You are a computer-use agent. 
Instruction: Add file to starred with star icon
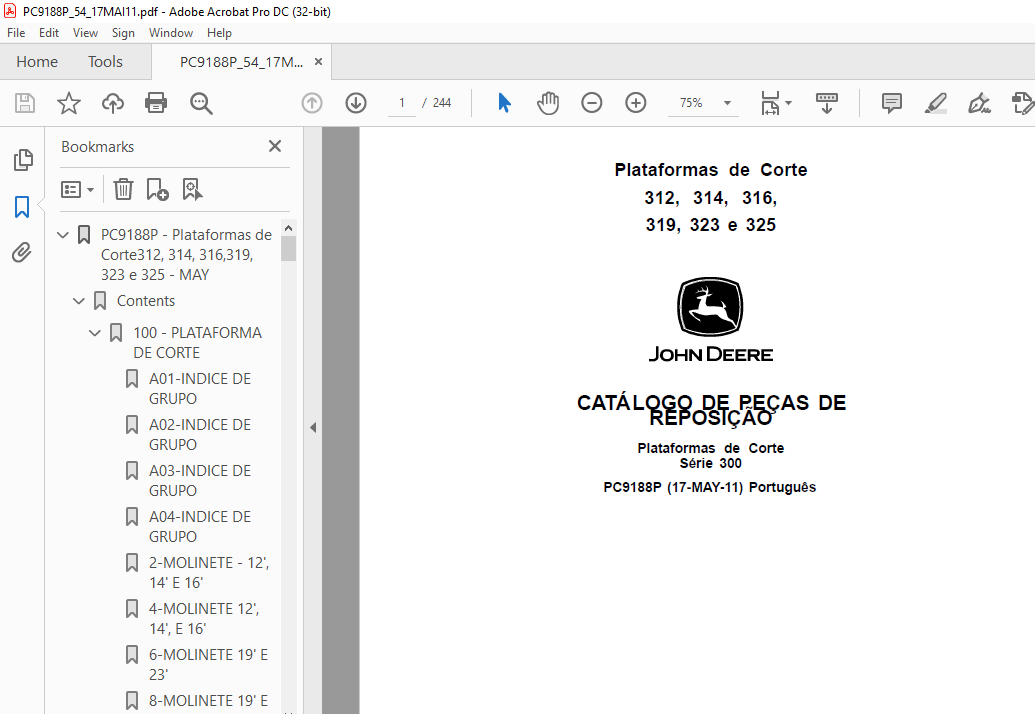point(69,103)
